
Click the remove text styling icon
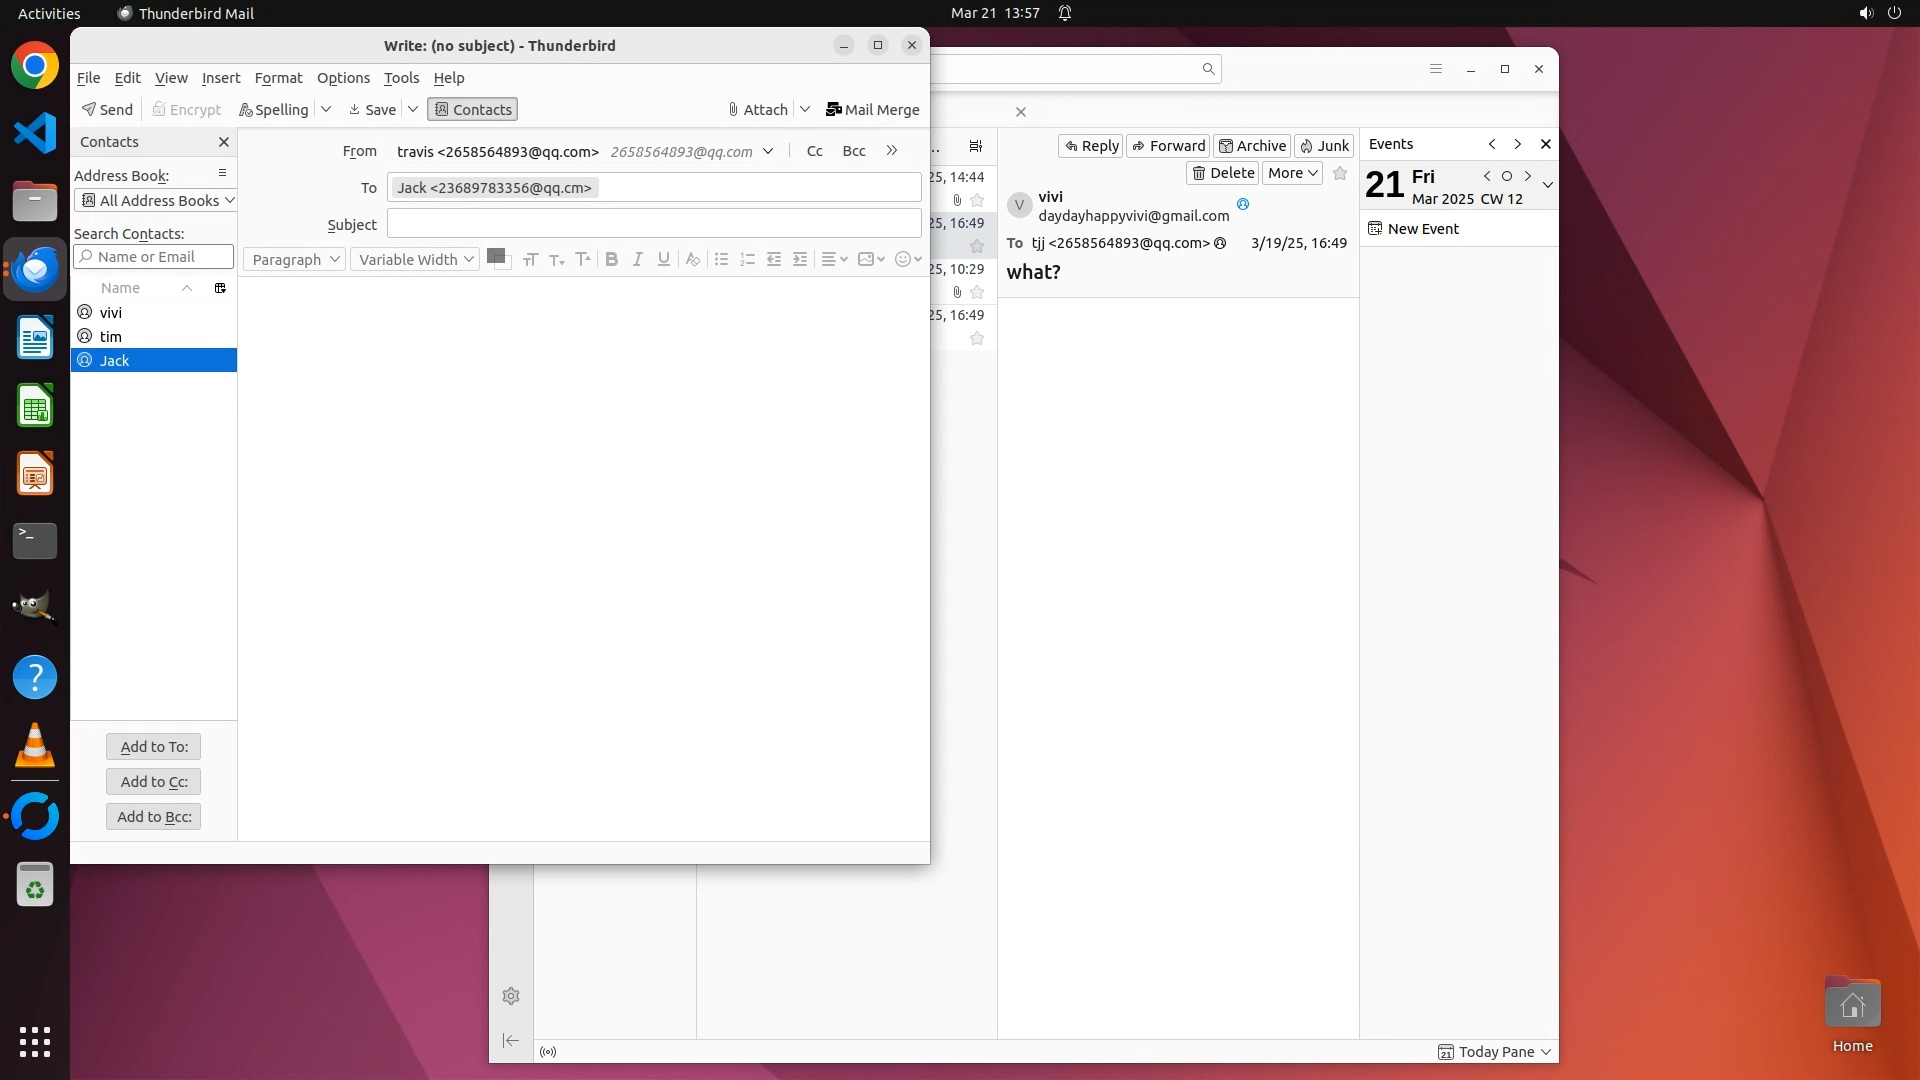click(692, 259)
